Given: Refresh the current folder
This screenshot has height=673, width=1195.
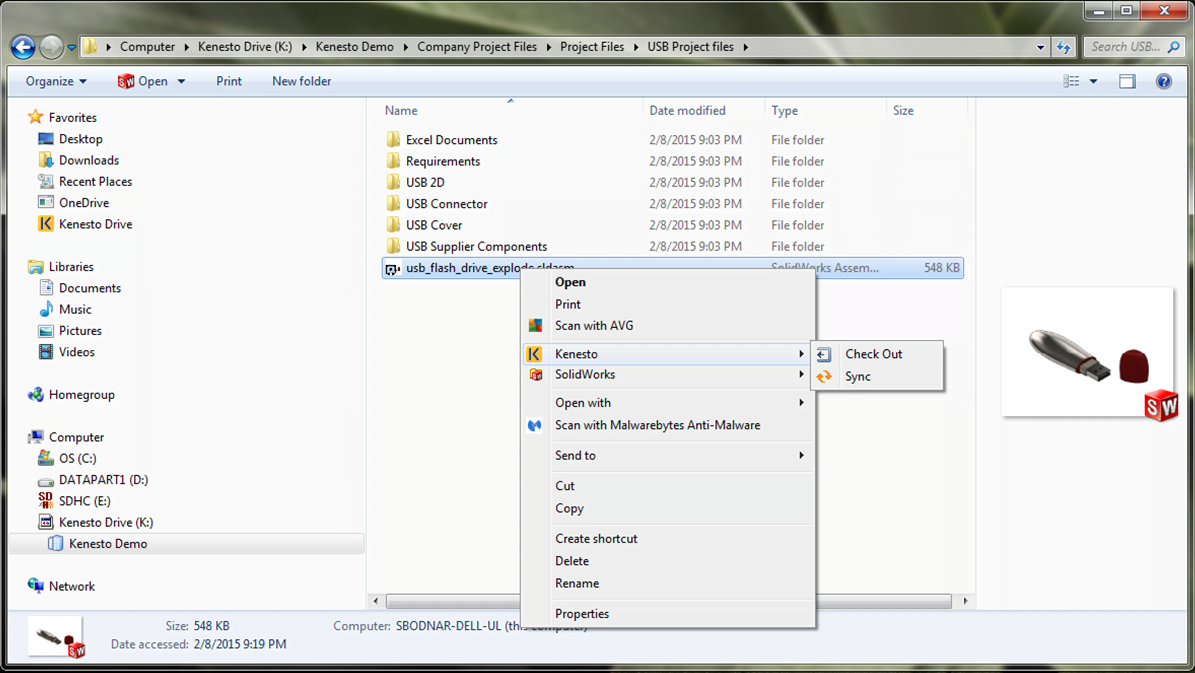Looking at the screenshot, I should [1062, 46].
